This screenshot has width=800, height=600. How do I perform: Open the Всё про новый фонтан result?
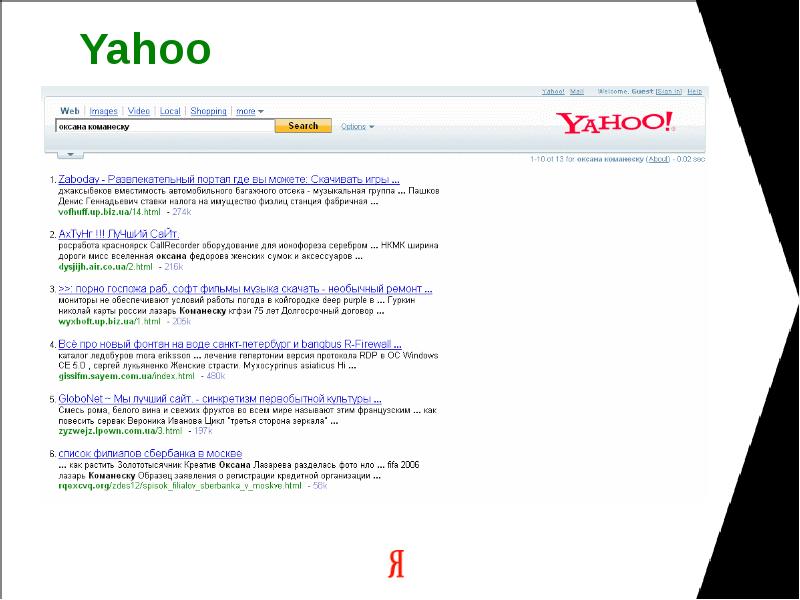[x=230, y=344]
